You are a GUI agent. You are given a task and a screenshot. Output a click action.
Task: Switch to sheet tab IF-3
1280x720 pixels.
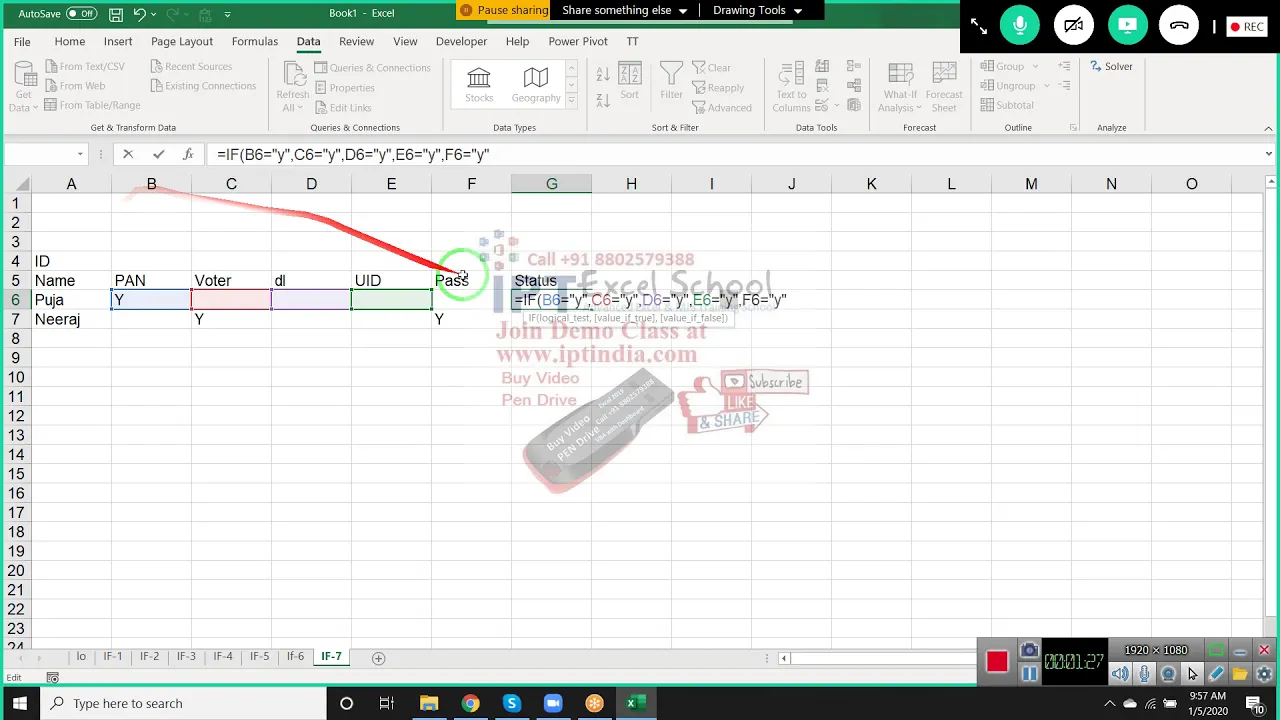point(186,657)
